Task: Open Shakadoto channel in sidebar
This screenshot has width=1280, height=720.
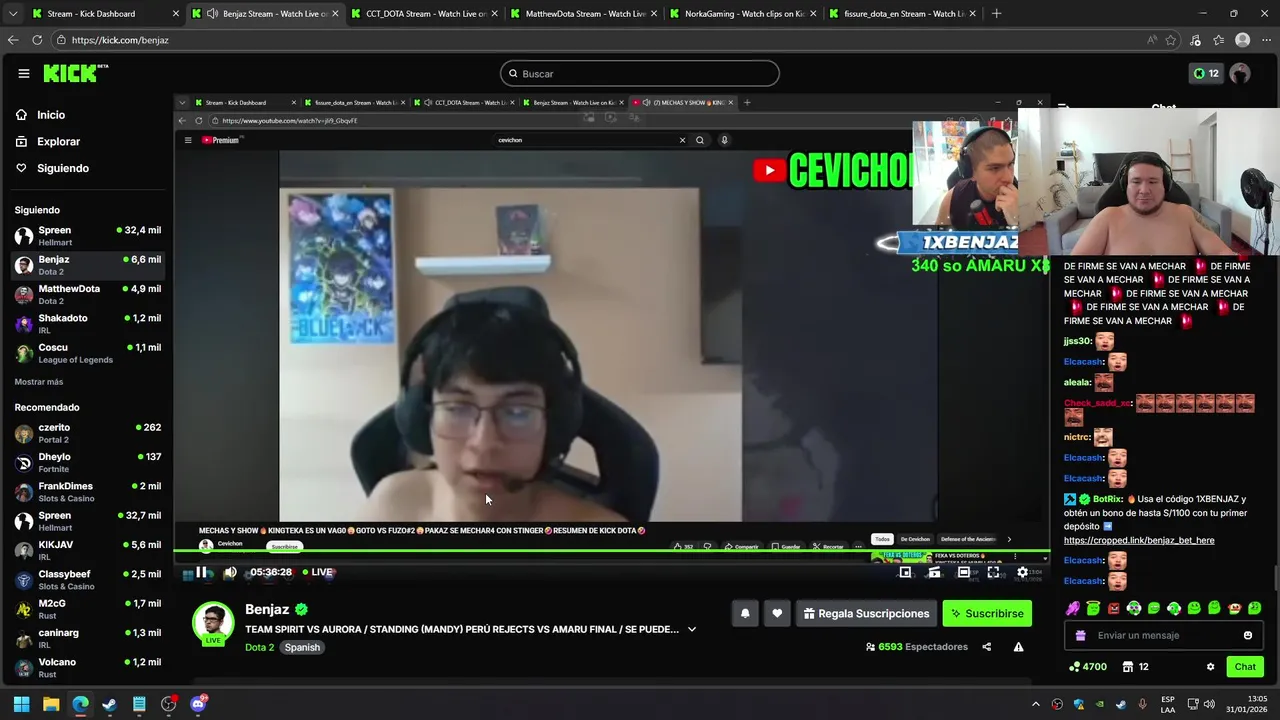Action: point(88,324)
